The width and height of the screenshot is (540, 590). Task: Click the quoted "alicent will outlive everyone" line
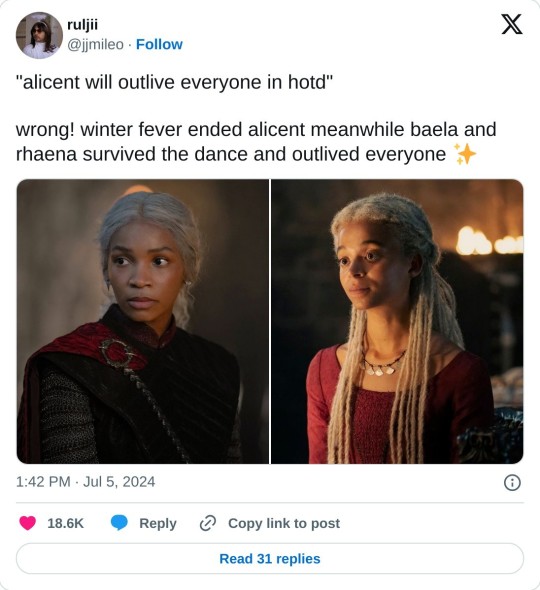(x=175, y=82)
